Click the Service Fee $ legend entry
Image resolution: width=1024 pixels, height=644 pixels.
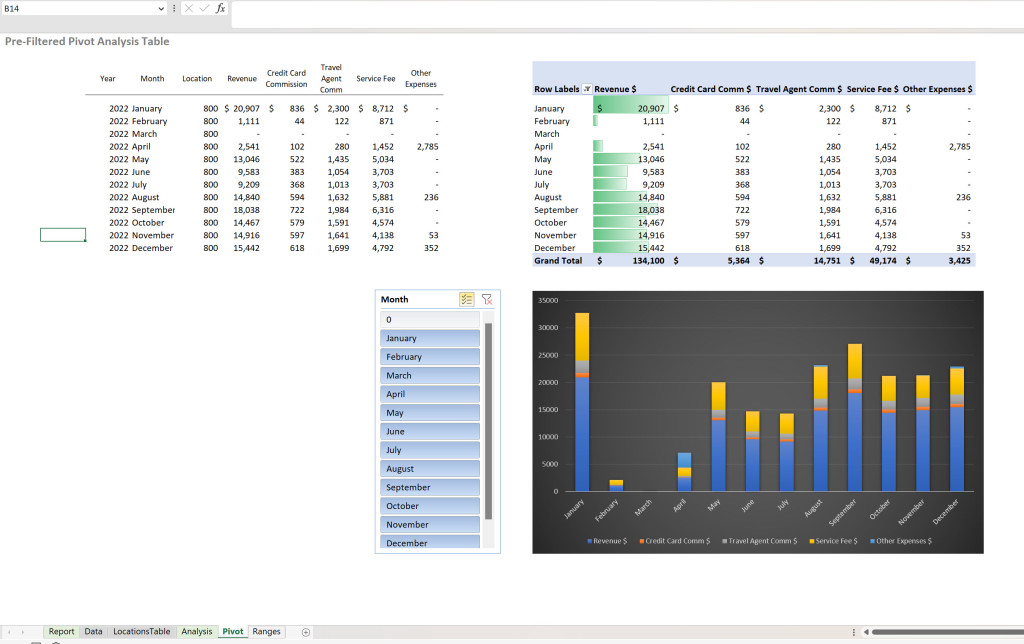point(833,541)
